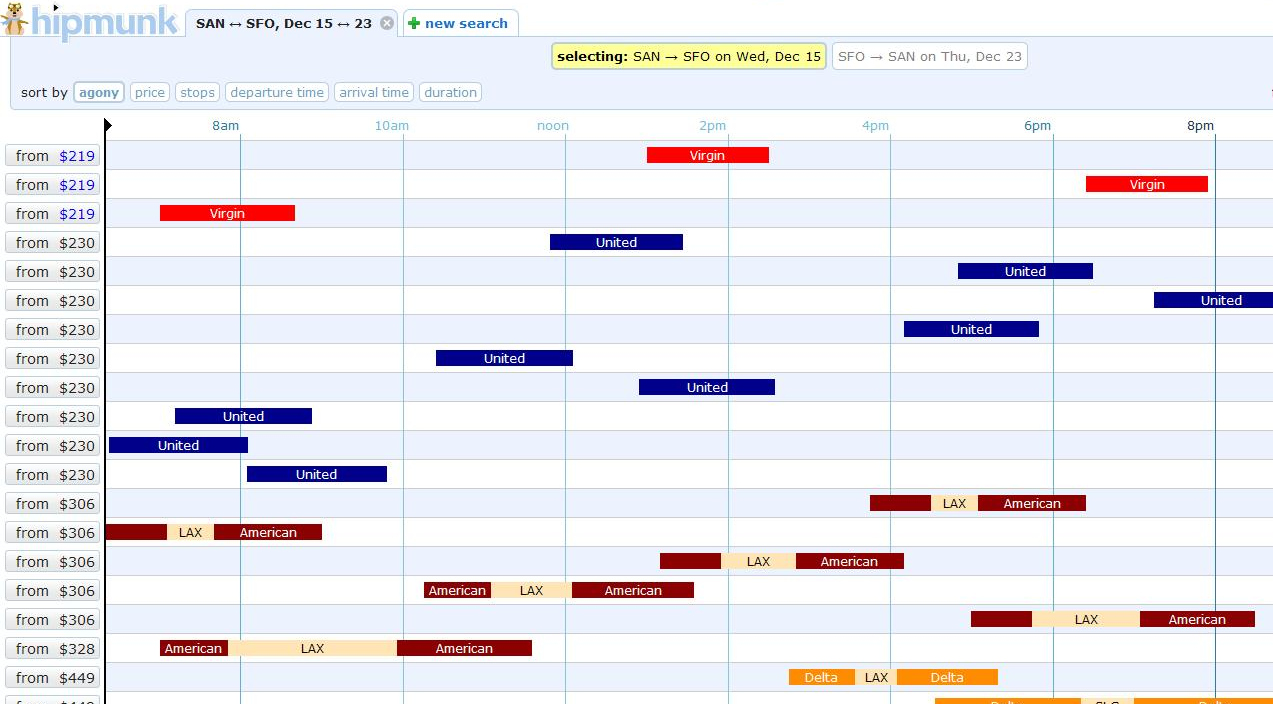Select the United flight bar departing around 12:55pm
1273x704 pixels.
pos(707,387)
